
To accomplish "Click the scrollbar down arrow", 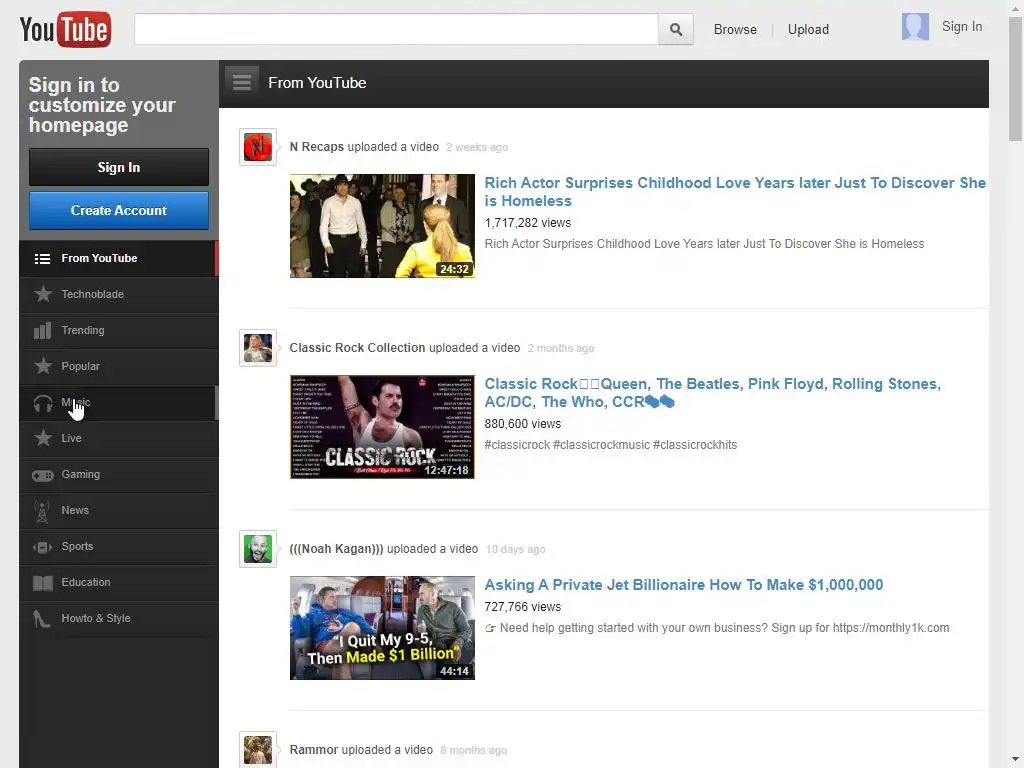I will pos(1015,760).
